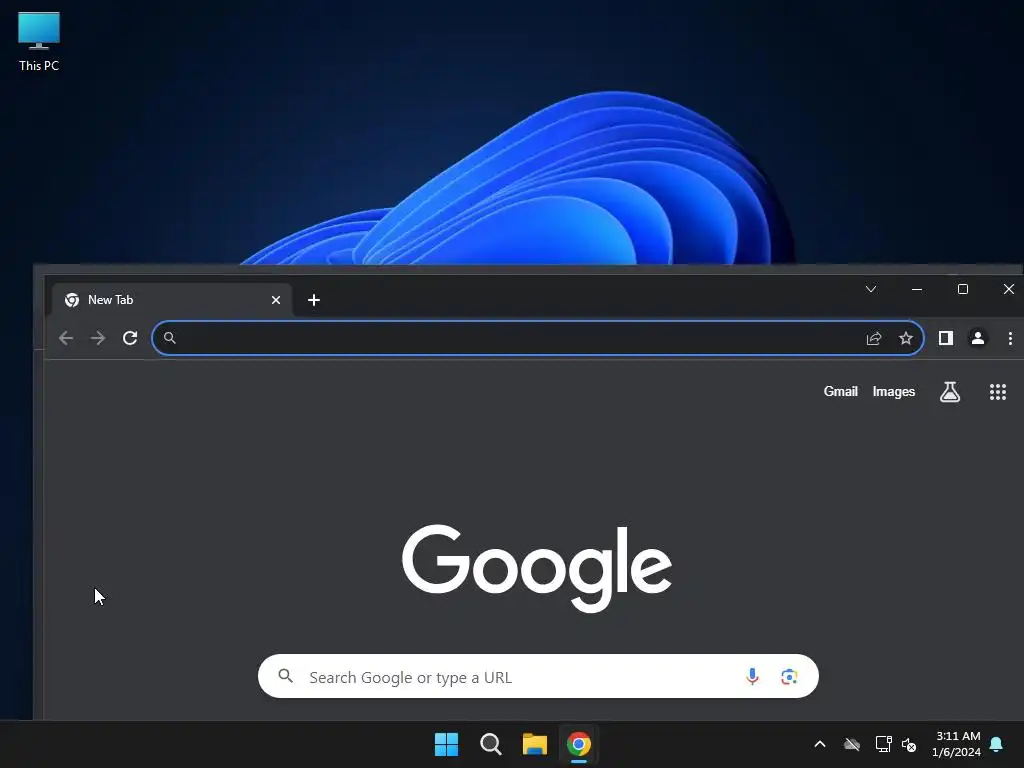The height and width of the screenshot is (768, 1024).
Task: Open the Images link
Action: (893, 391)
